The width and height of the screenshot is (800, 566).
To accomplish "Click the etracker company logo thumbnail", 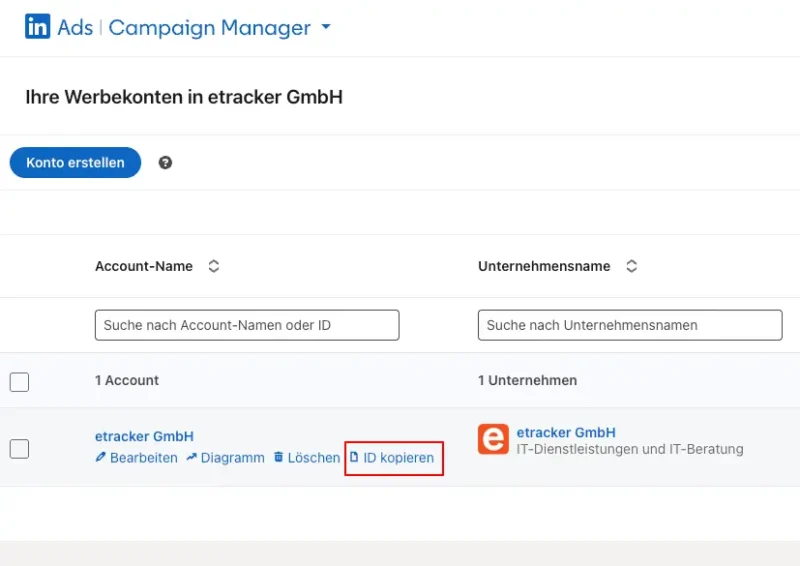I will [x=493, y=439].
